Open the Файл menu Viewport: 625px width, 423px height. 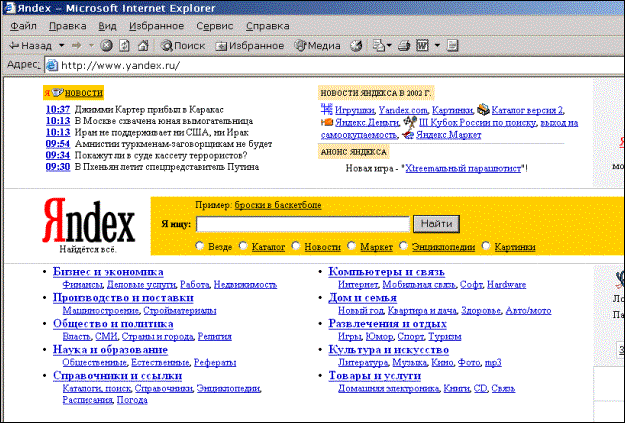point(23,26)
